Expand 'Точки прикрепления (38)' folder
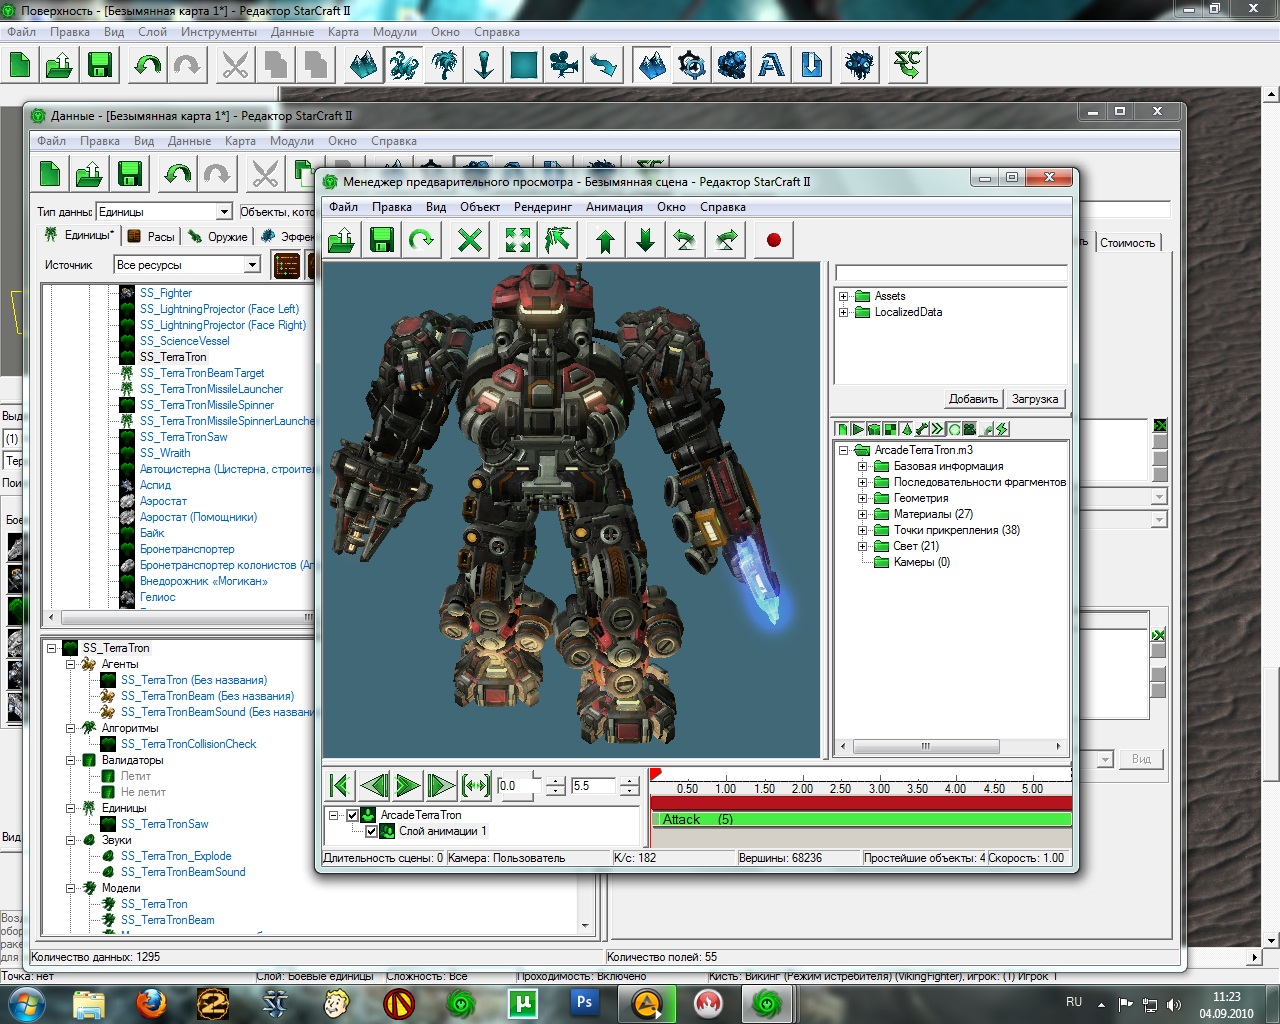This screenshot has width=1280, height=1024. click(863, 530)
